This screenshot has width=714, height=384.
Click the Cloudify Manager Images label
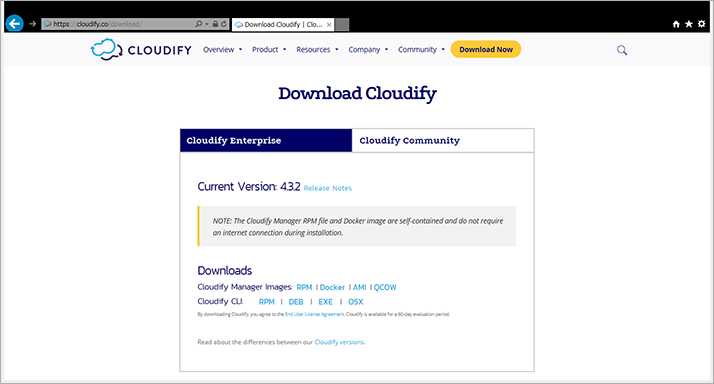point(245,287)
